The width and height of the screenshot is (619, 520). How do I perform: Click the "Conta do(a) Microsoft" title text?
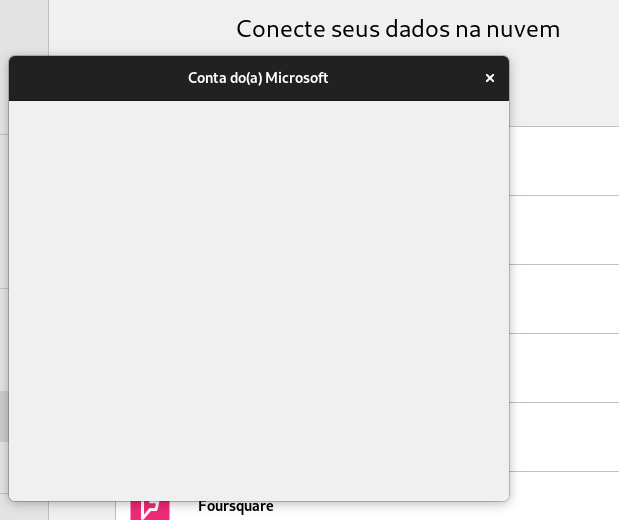258,78
